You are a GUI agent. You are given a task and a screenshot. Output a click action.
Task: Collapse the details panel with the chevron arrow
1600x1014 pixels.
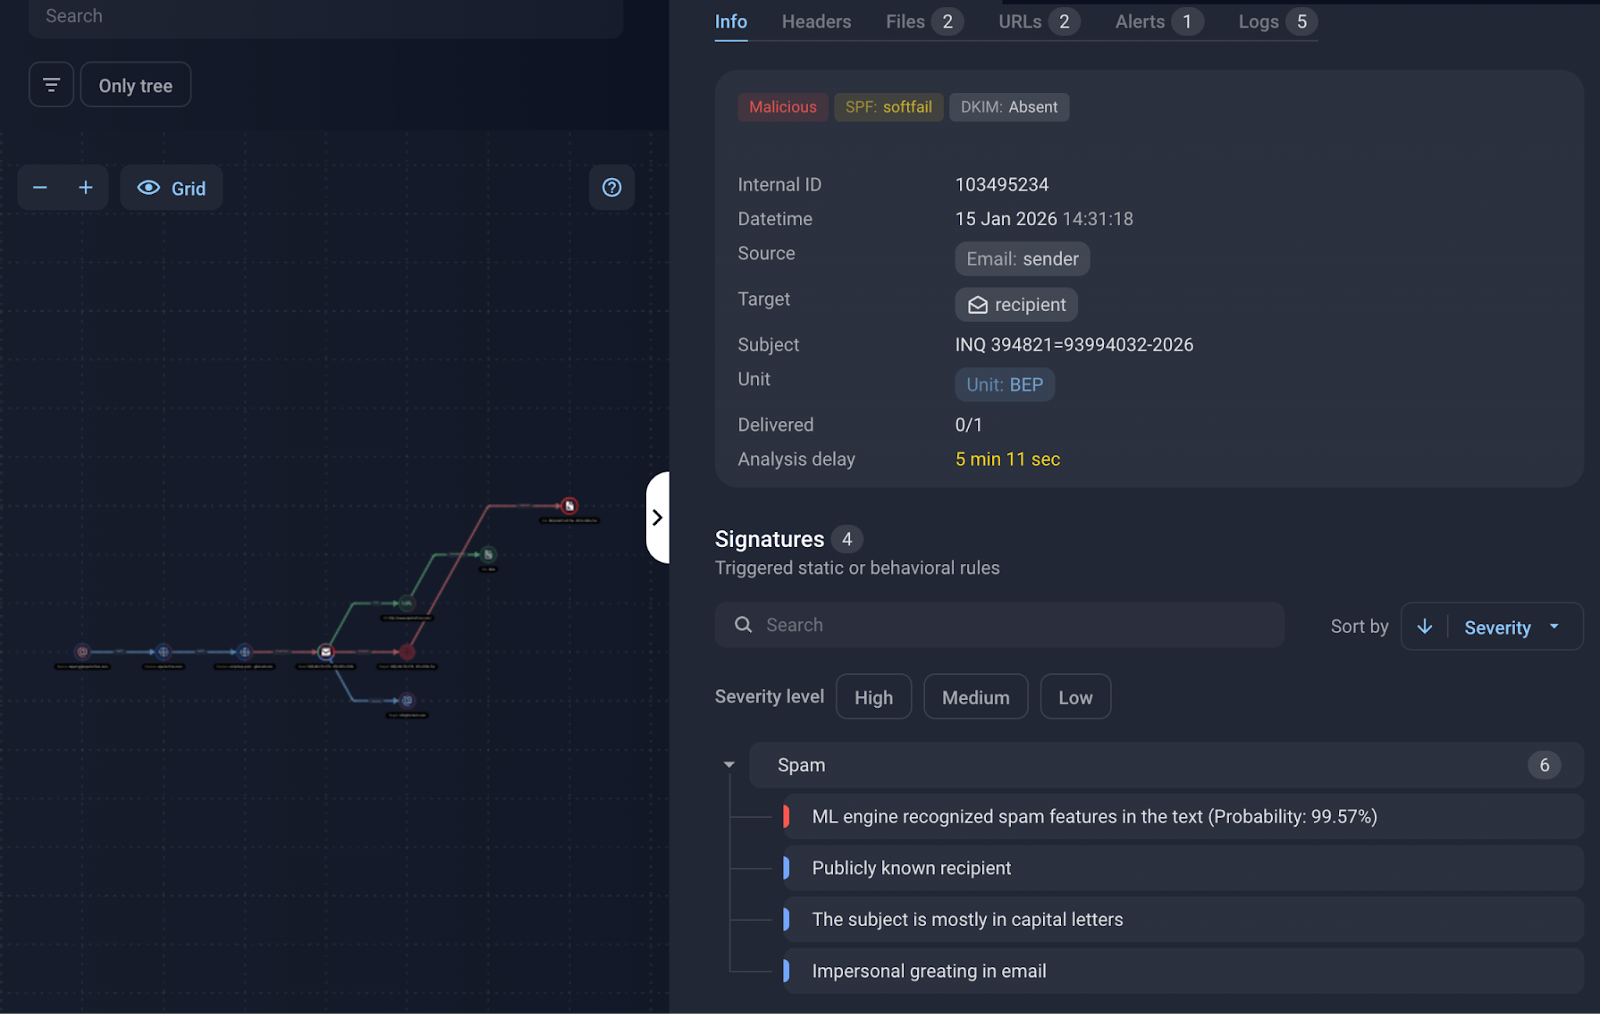pyautogui.click(x=657, y=517)
